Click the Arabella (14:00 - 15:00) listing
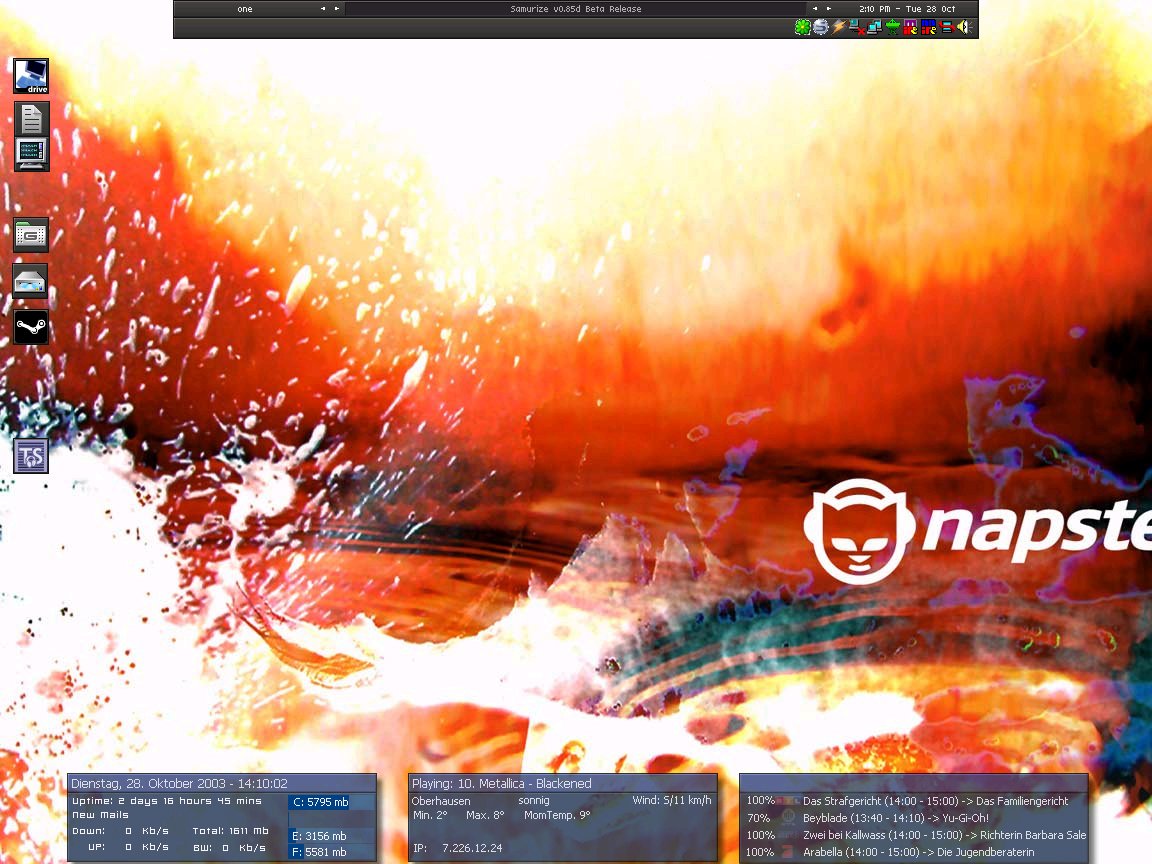The width and height of the screenshot is (1152, 864). [918, 852]
